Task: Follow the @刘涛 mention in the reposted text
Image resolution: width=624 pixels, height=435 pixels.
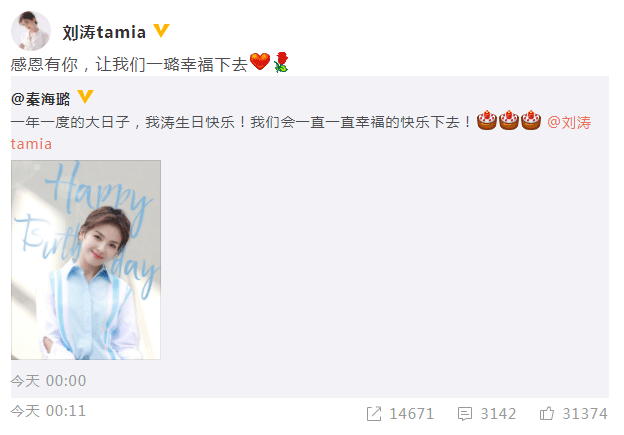Action: tap(569, 123)
